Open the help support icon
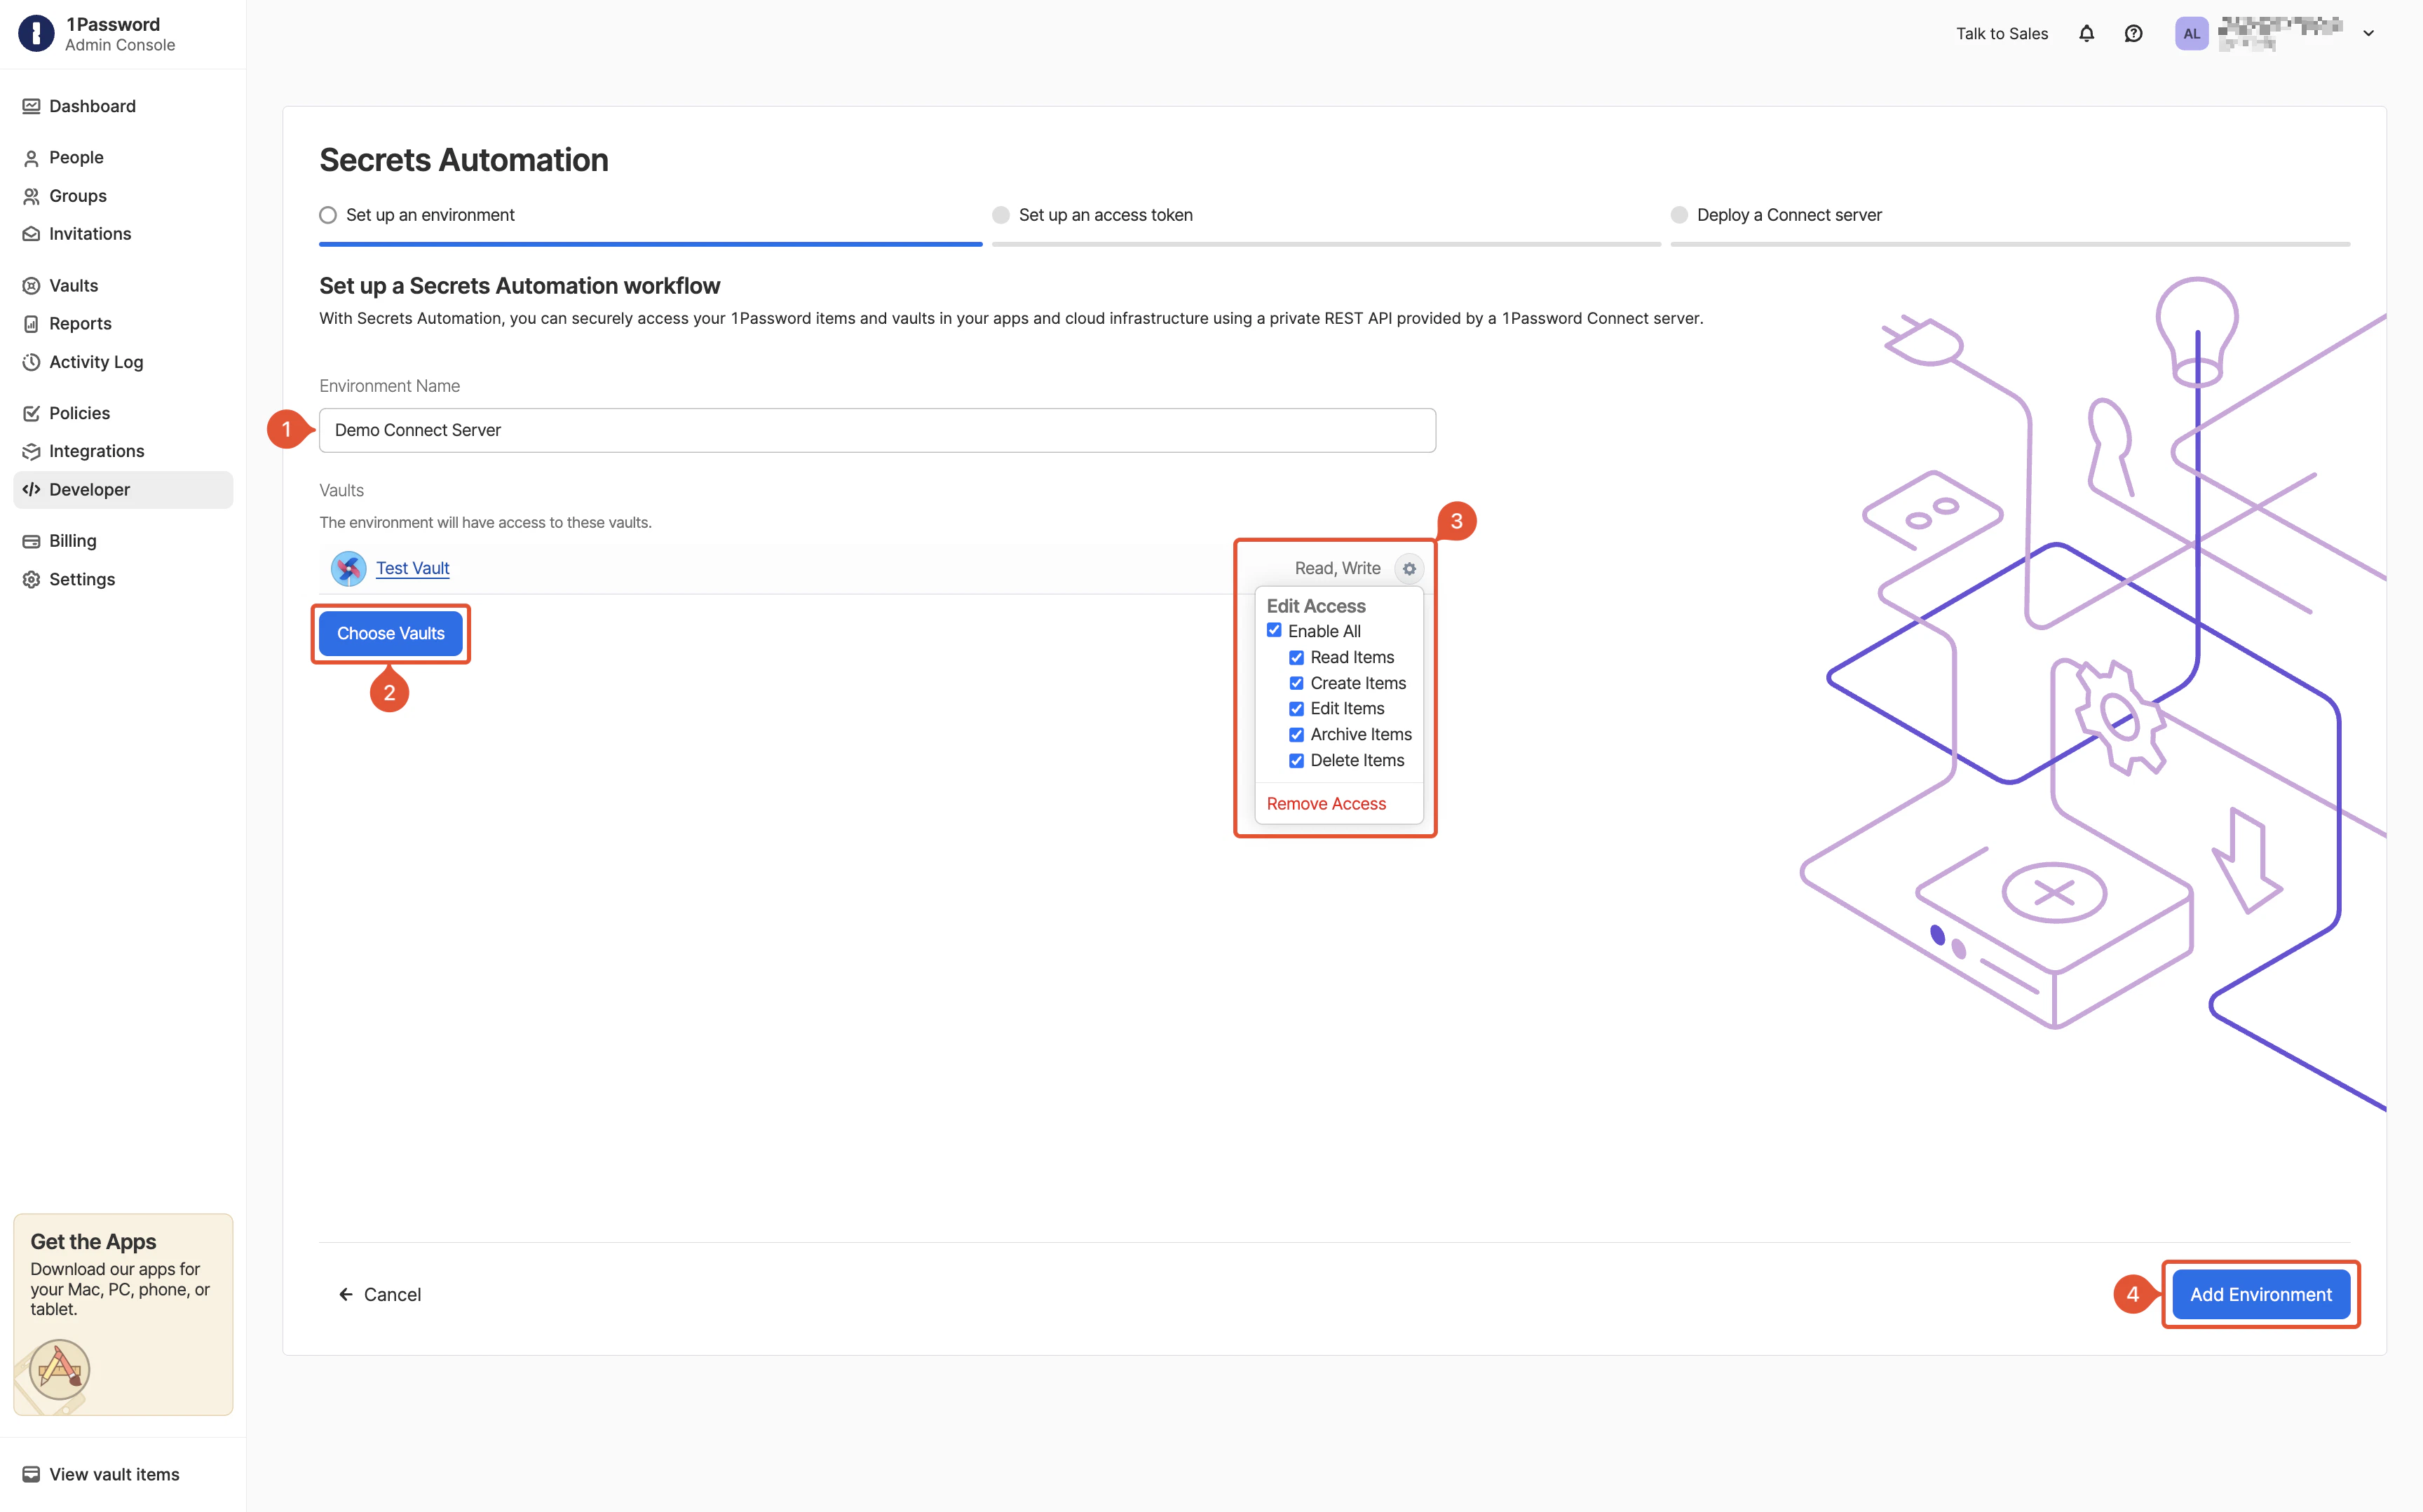Image resolution: width=2423 pixels, height=1512 pixels. click(x=2133, y=34)
